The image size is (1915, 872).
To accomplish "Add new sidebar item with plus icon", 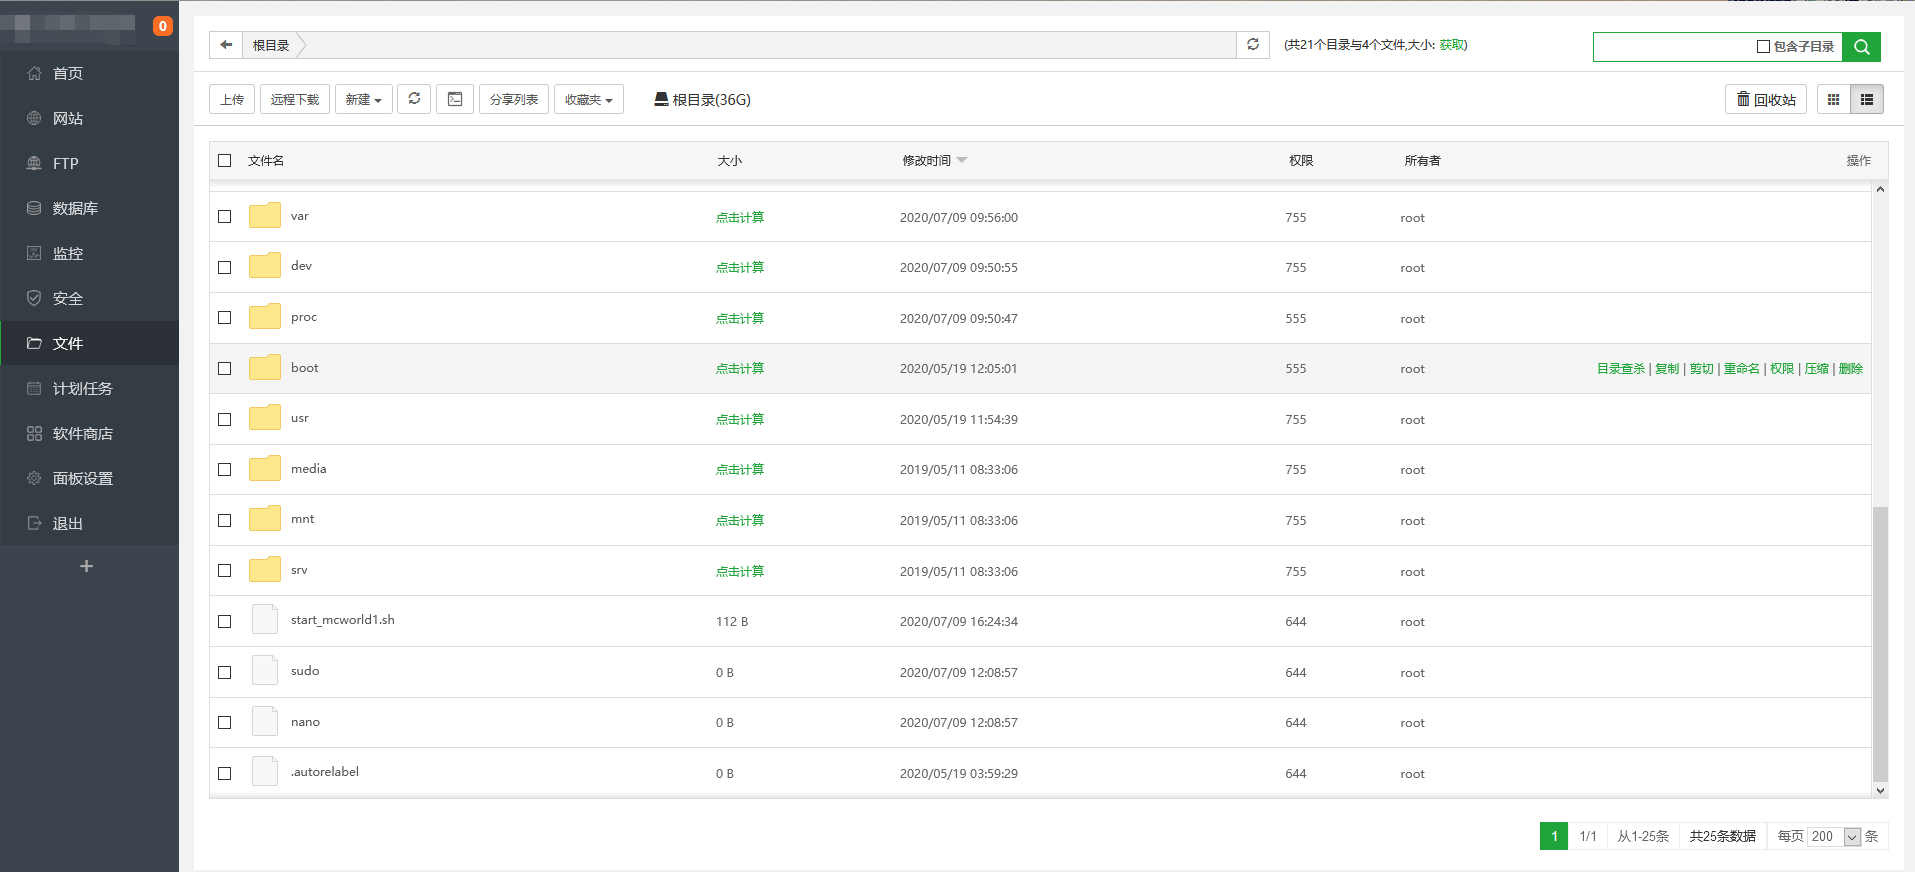I will tap(87, 566).
